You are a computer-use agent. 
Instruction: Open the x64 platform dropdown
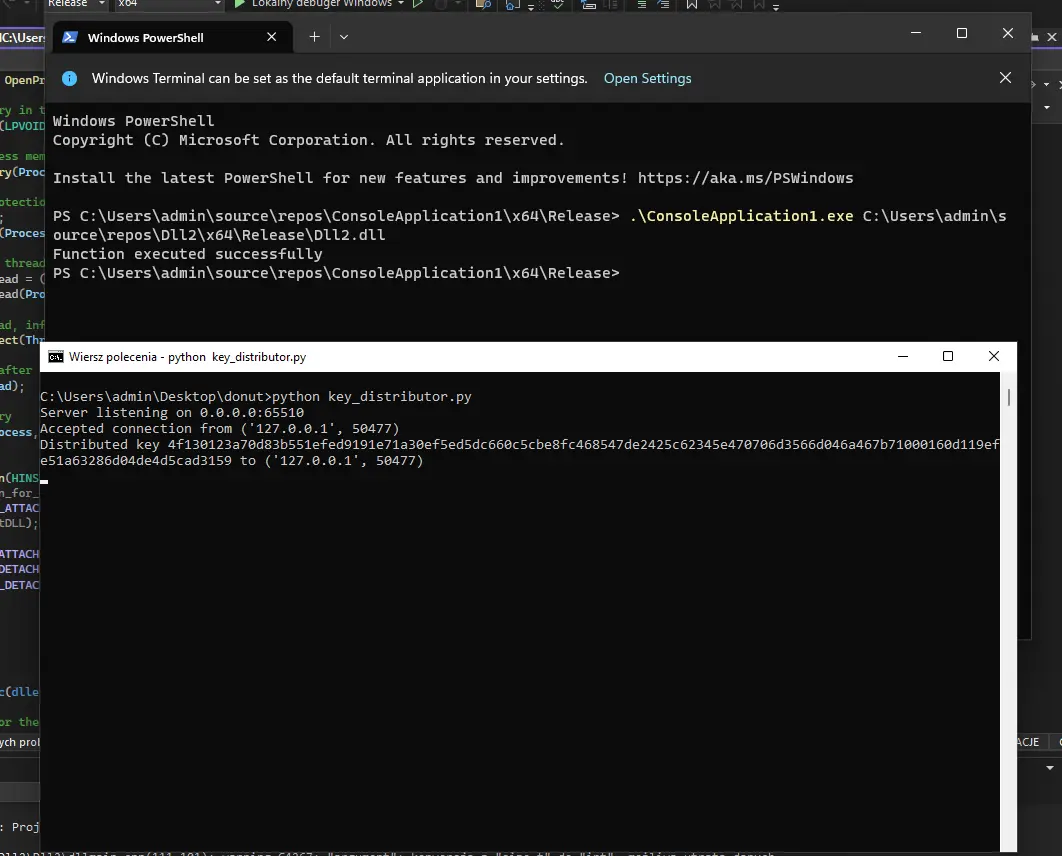click(217, 4)
